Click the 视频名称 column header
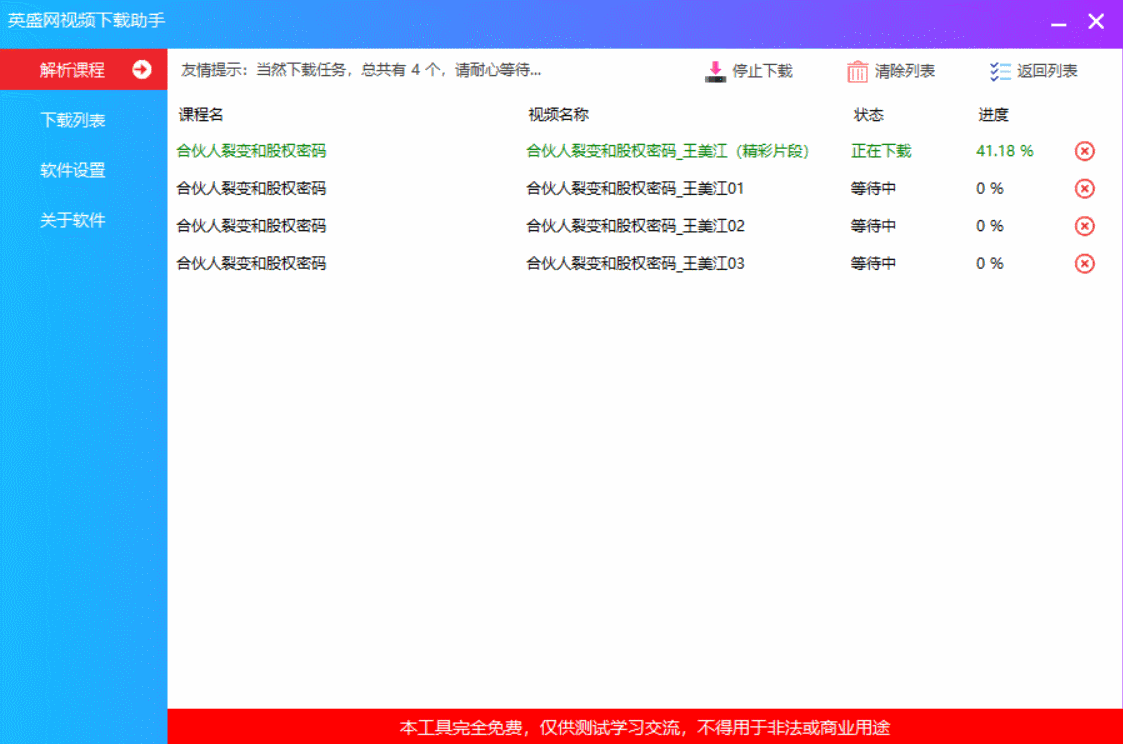 click(x=558, y=115)
